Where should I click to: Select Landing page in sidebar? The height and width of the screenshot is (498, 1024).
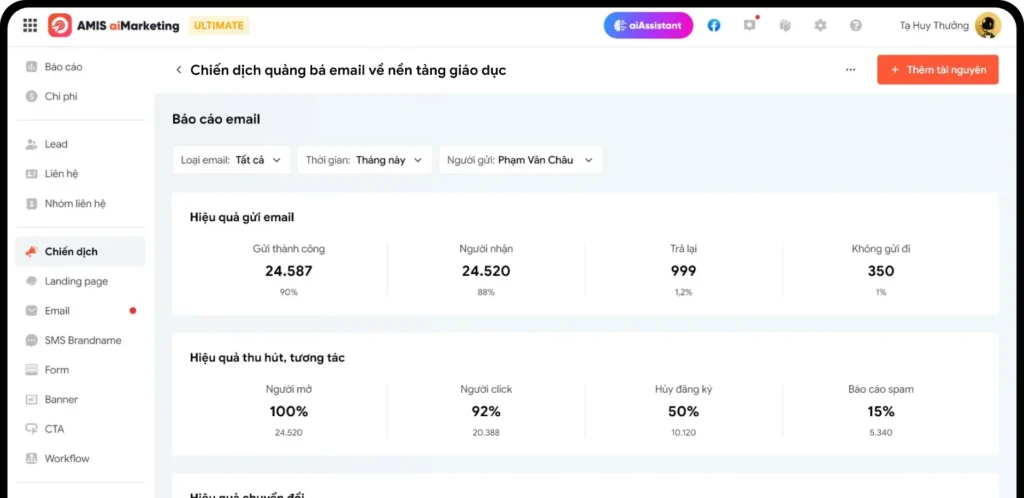click(x=76, y=282)
